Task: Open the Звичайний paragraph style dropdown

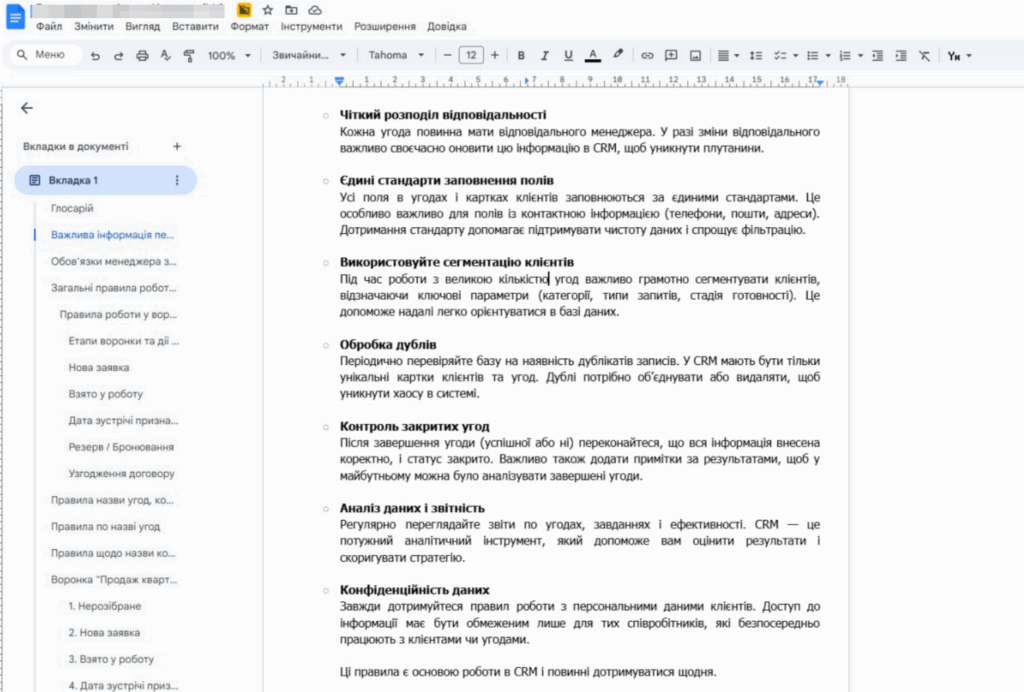Action: coord(309,56)
